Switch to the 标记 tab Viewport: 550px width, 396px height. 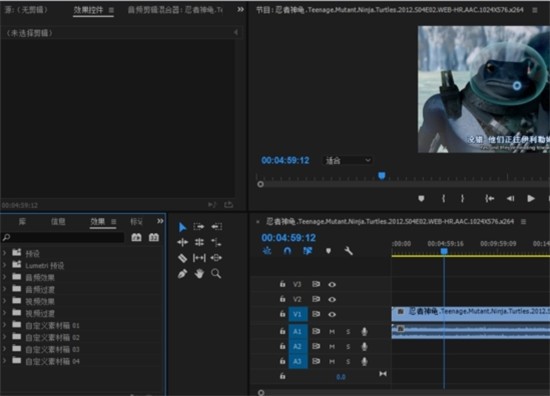click(x=136, y=221)
